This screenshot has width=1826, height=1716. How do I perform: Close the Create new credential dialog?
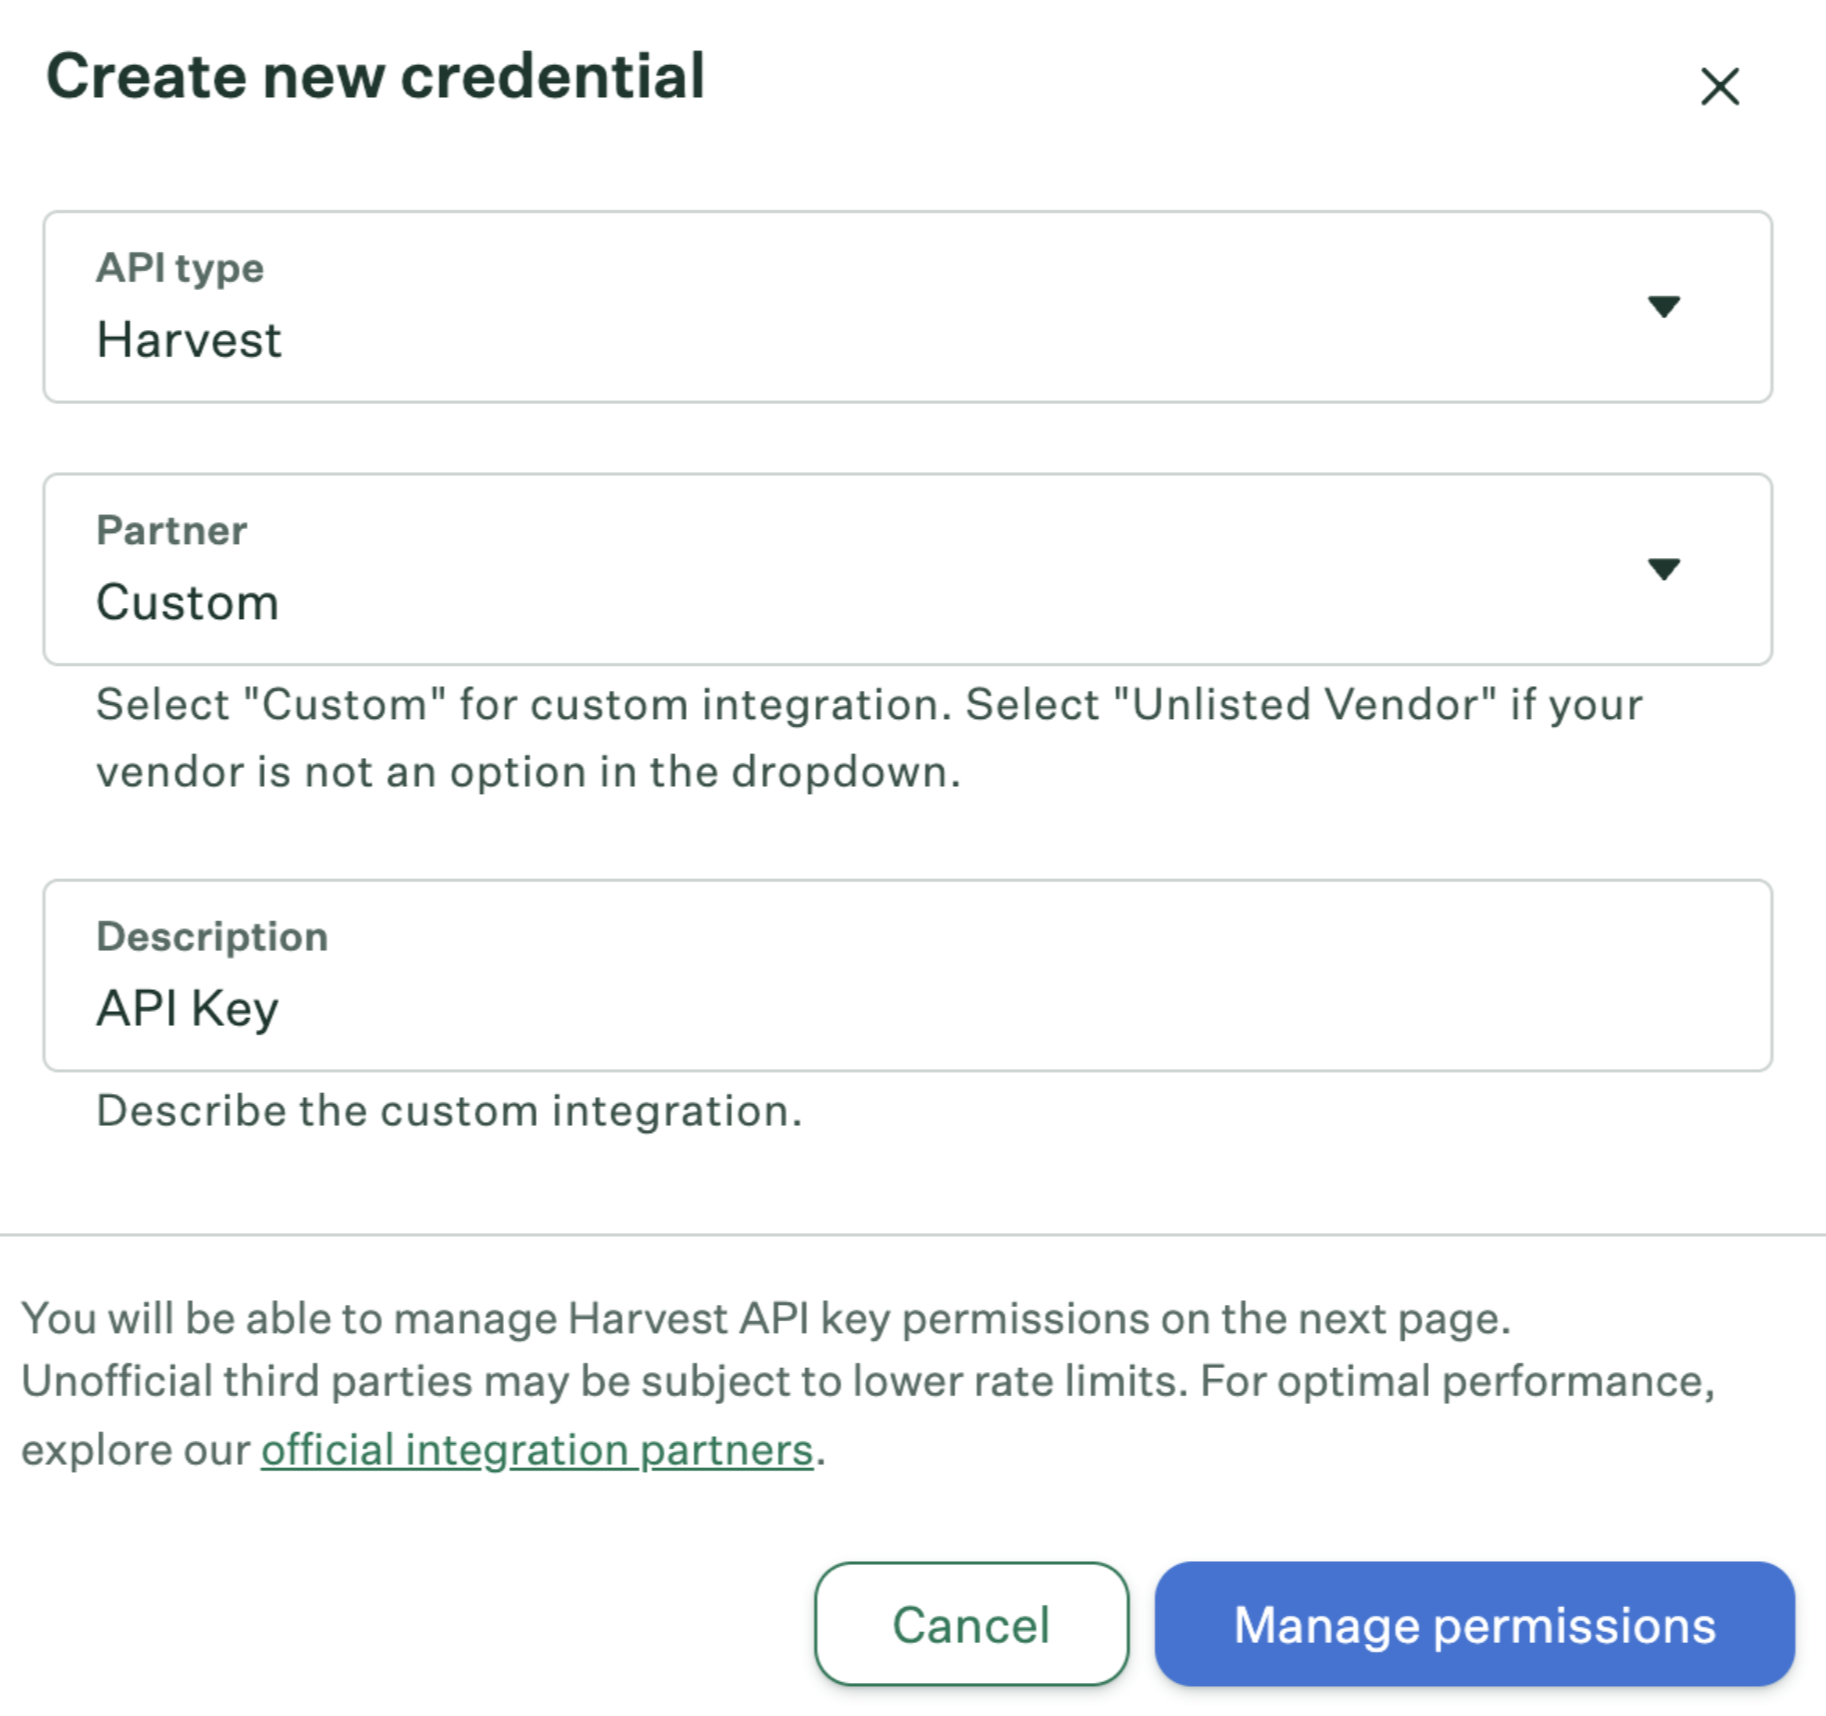tap(1720, 87)
